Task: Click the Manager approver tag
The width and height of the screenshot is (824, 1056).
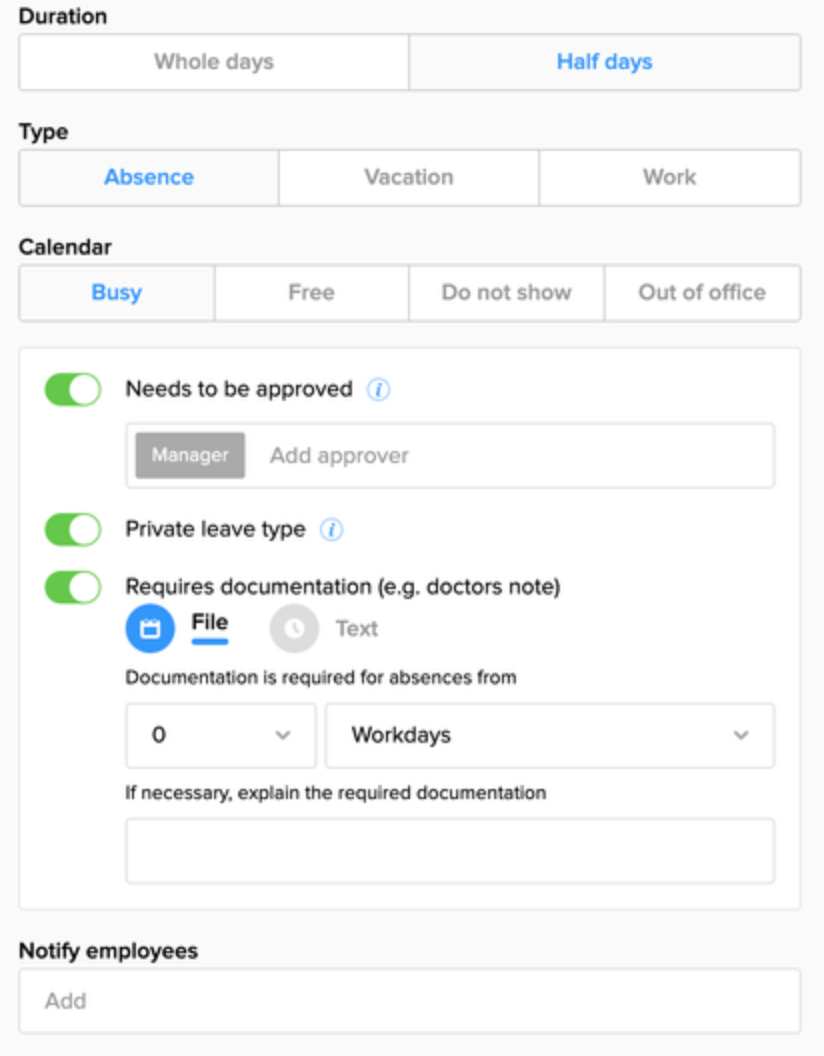Action: pyautogui.click(x=190, y=456)
